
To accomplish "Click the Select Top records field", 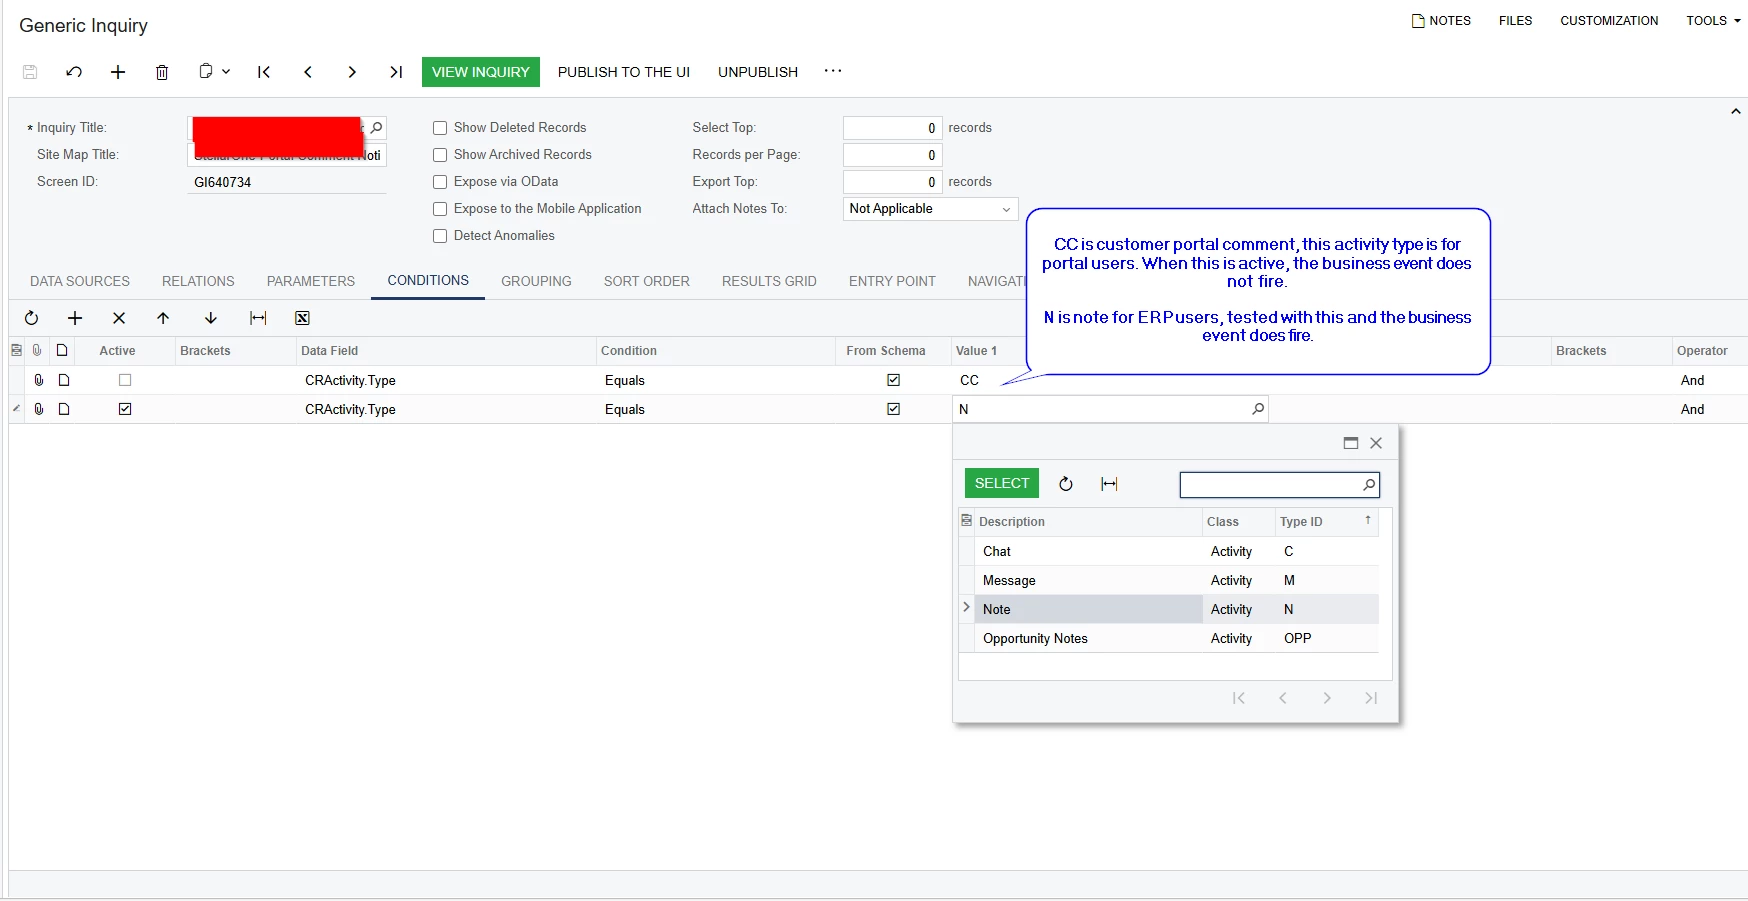I will [892, 128].
